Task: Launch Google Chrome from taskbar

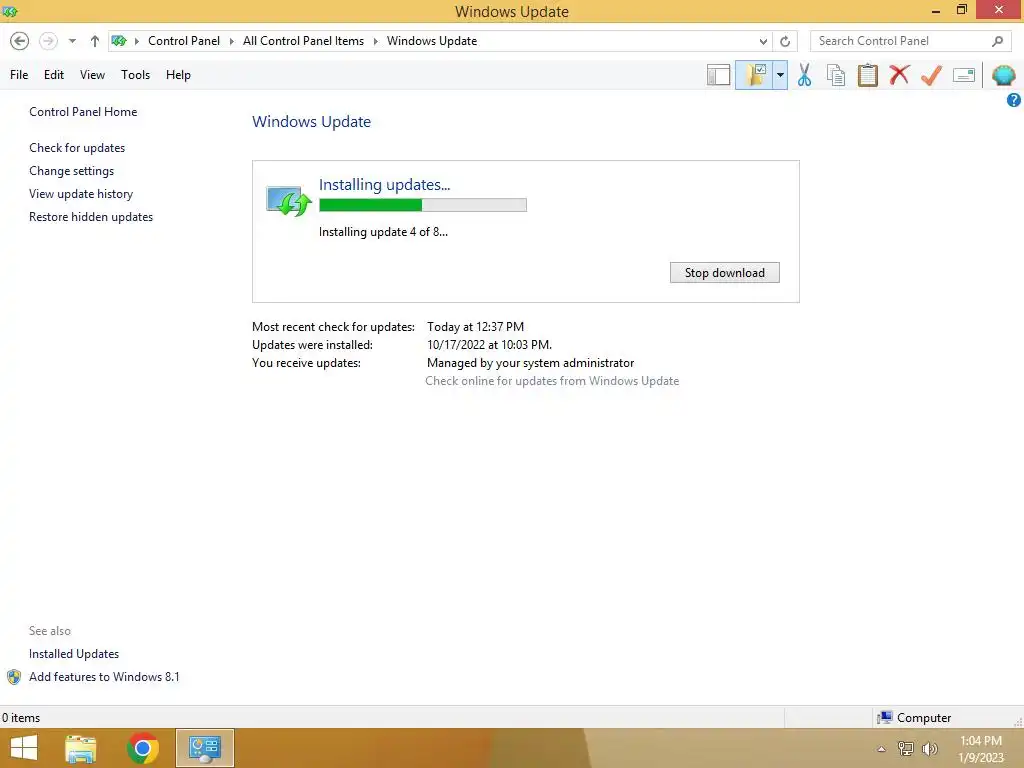Action: pyautogui.click(x=142, y=748)
